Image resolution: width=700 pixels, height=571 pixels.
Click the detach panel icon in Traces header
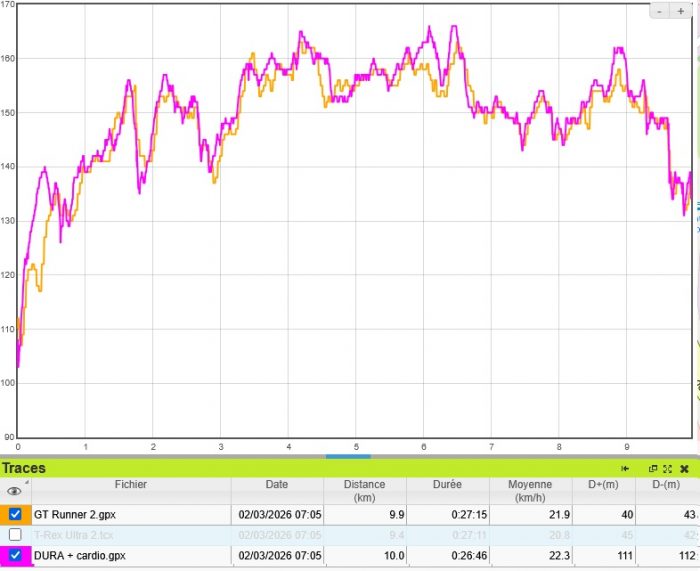tap(653, 468)
